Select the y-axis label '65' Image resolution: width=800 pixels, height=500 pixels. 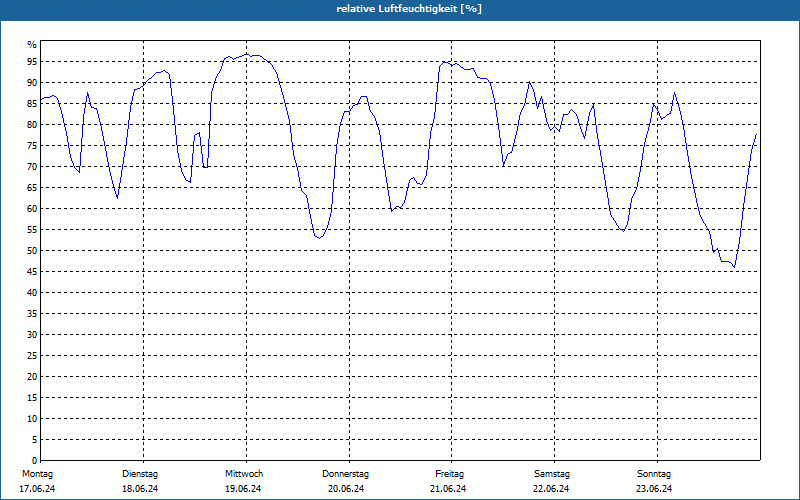pos(32,188)
